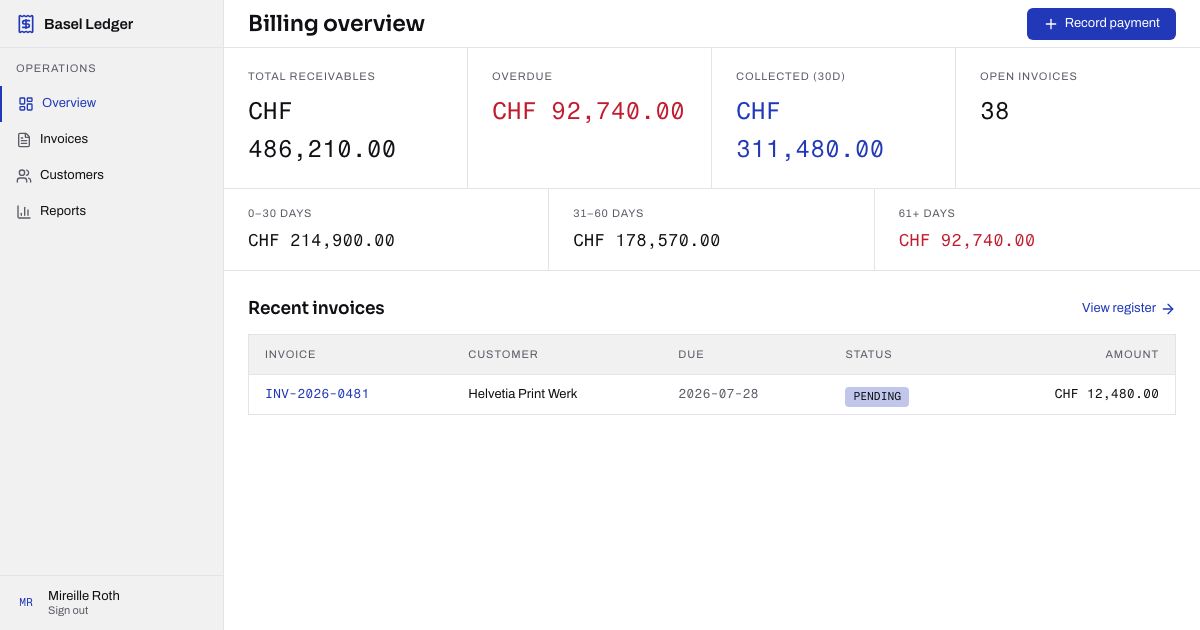Sign out of the account
This screenshot has width=1200, height=630.
pyautogui.click(x=68, y=610)
